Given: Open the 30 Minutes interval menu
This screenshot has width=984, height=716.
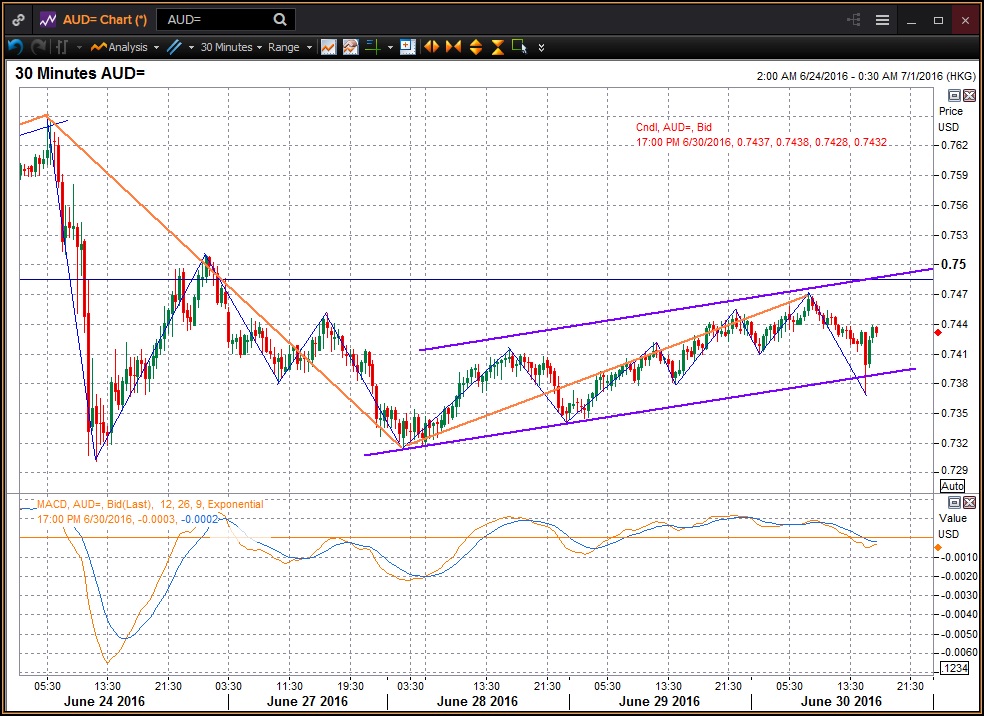Looking at the screenshot, I should coord(231,47).
